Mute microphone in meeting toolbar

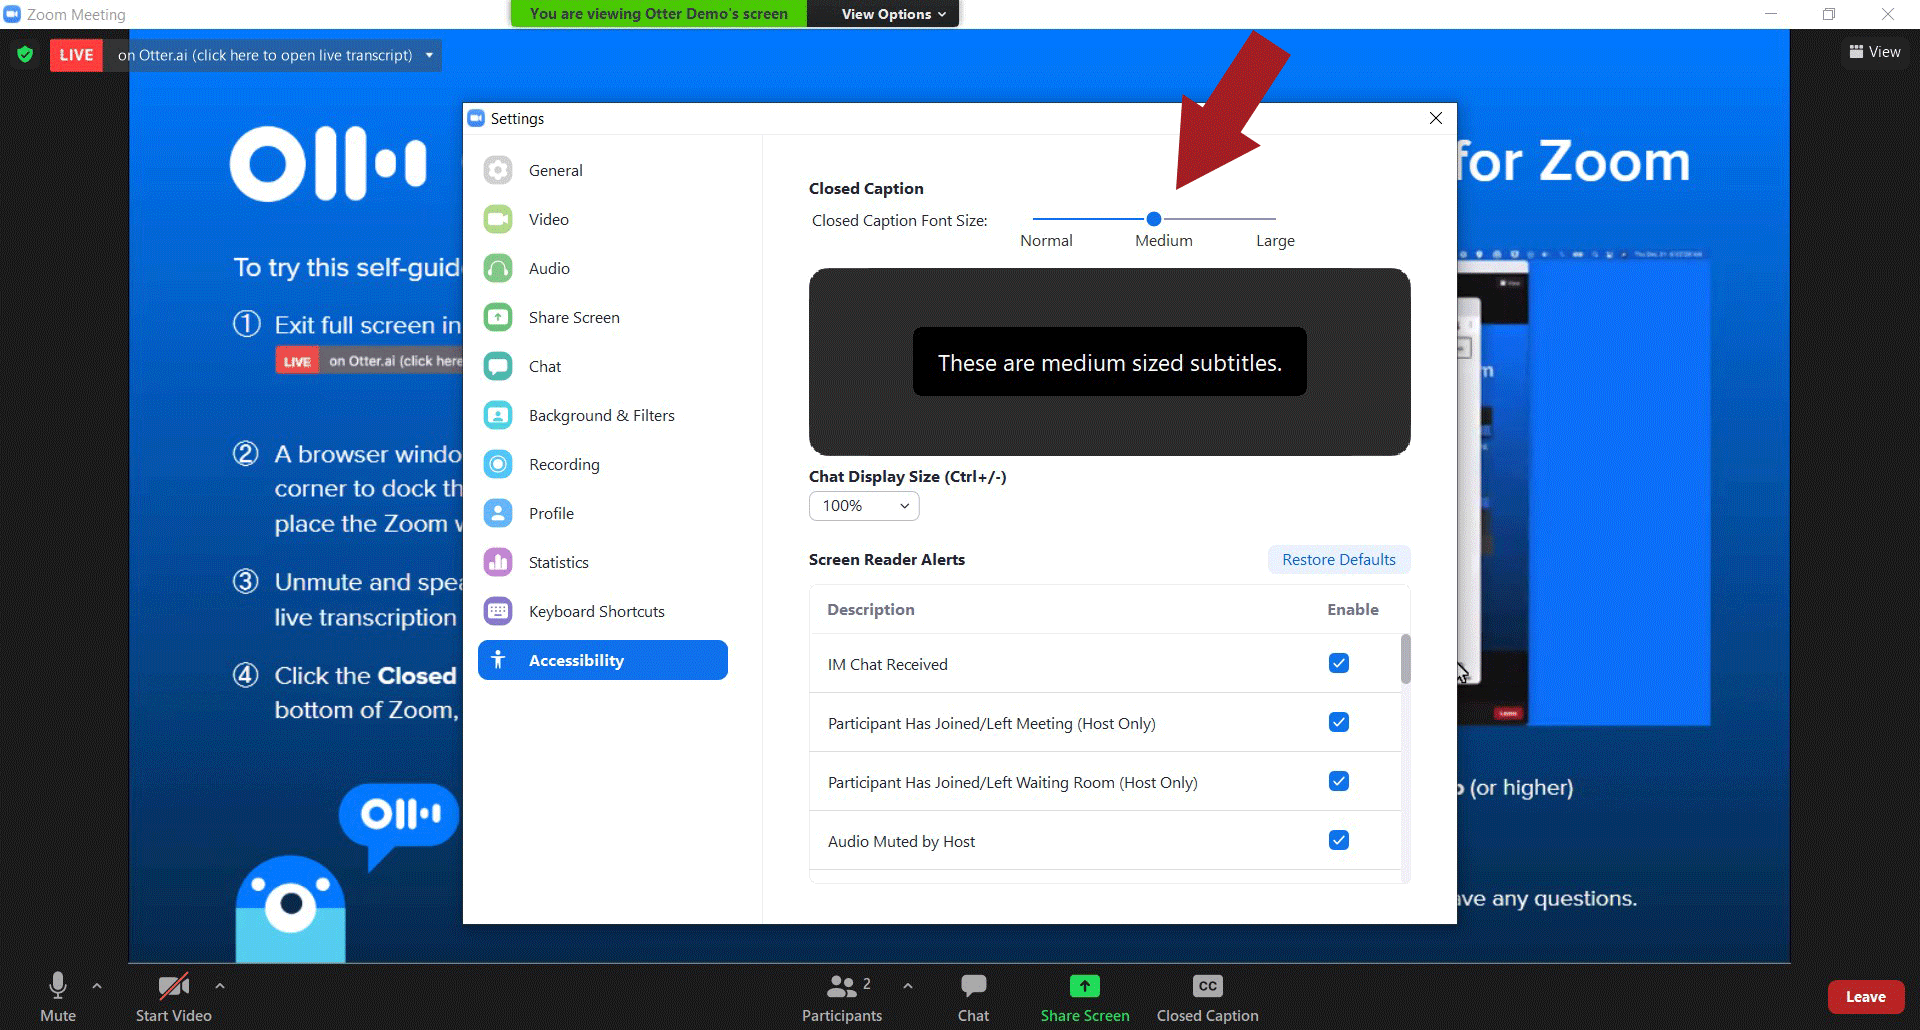coord(58,997)
